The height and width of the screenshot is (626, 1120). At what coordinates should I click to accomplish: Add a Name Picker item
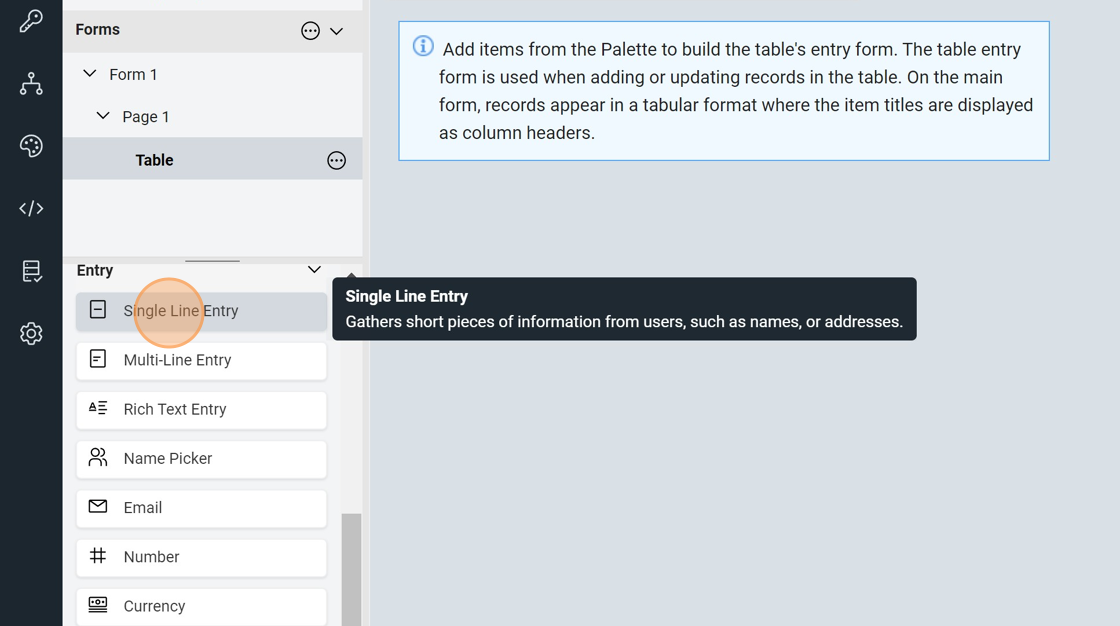click(x=201, y=459)
